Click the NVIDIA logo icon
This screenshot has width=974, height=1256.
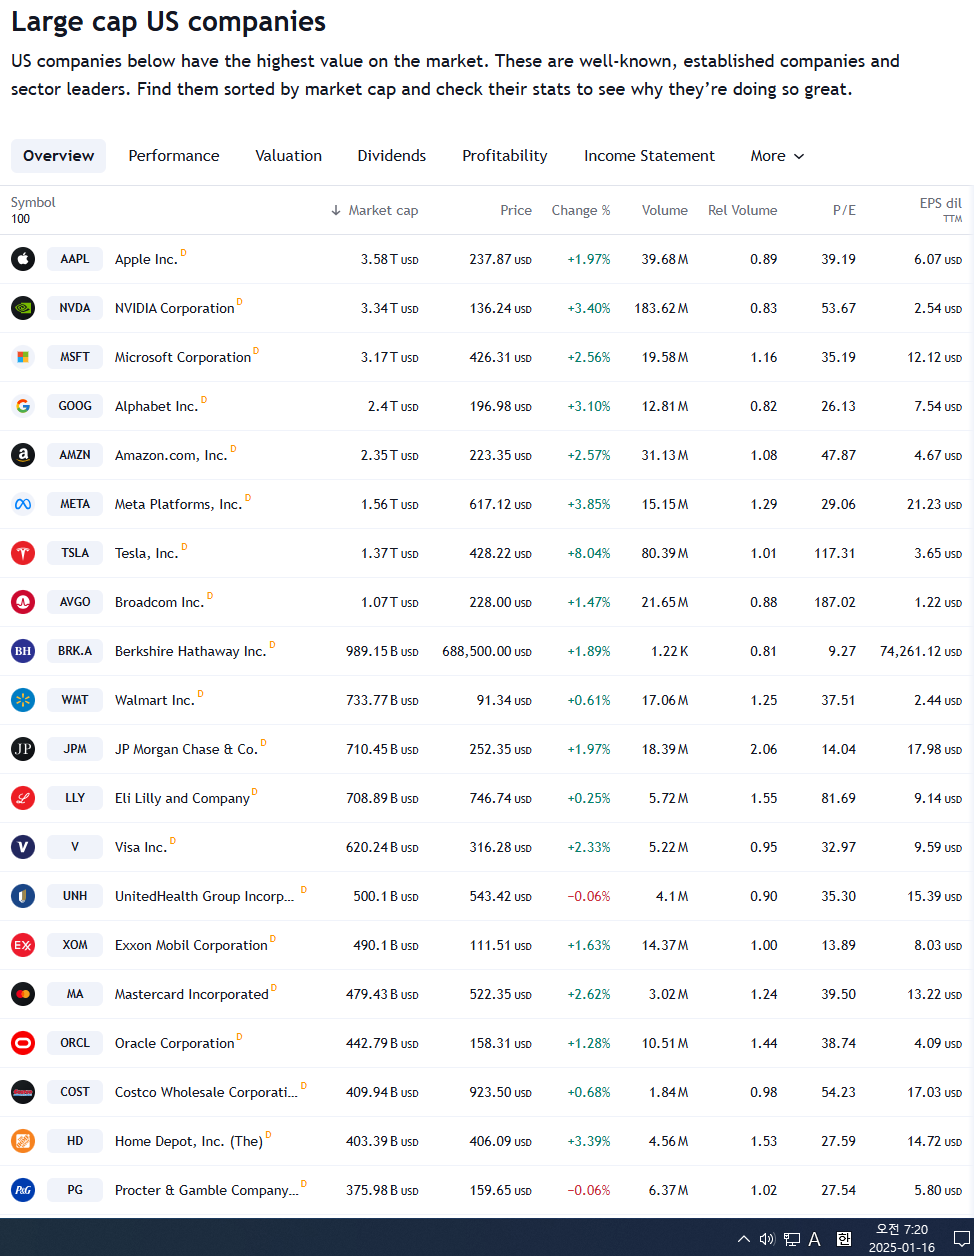coord(23,308)
